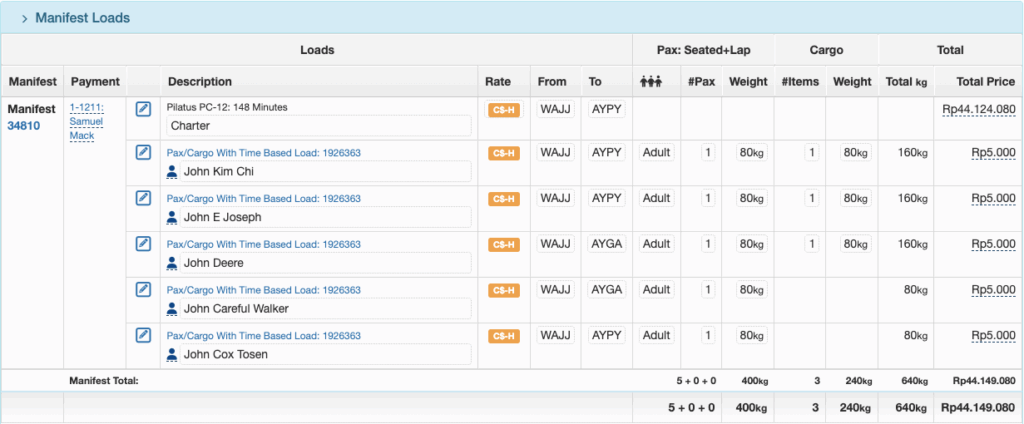Click AYGA destination for John Deere
This screenshot has width=1024, height=424.
607,244
